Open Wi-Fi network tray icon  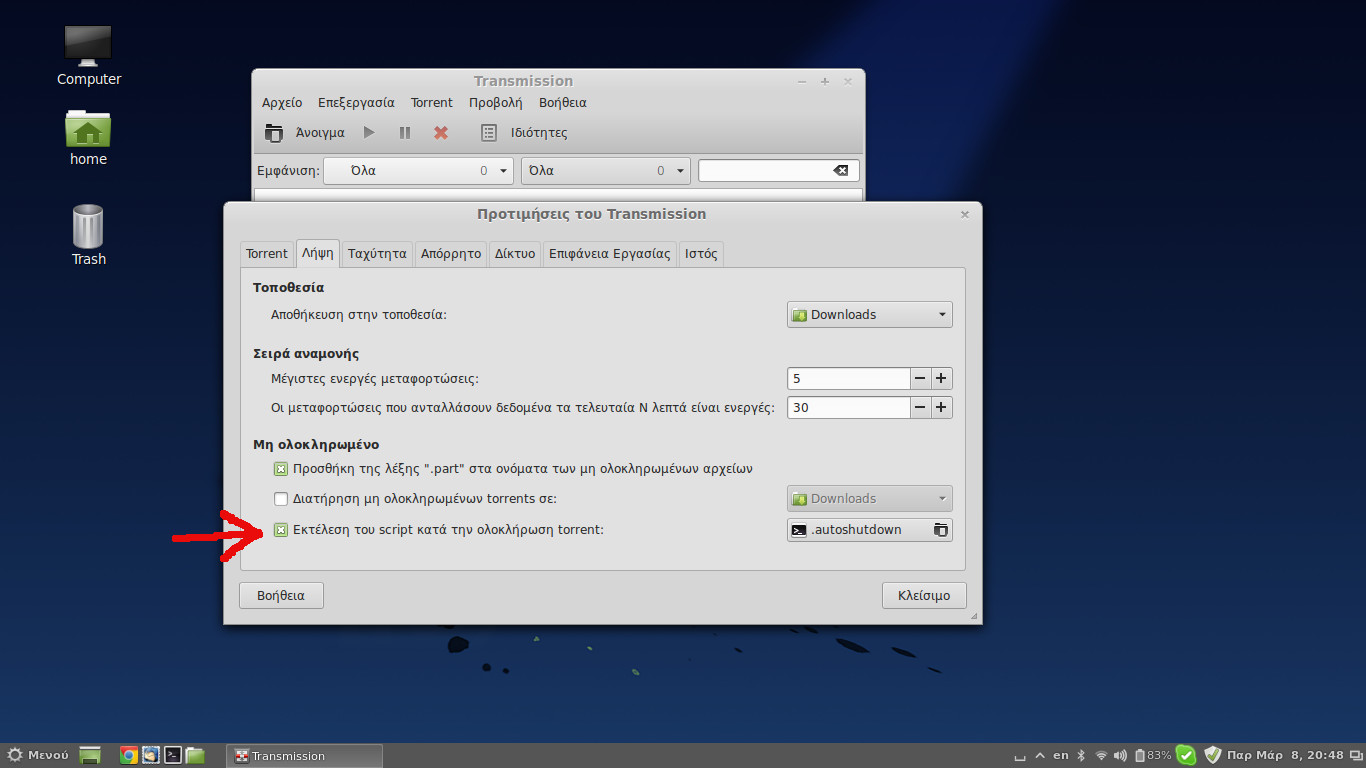(x=1101, y=755)
